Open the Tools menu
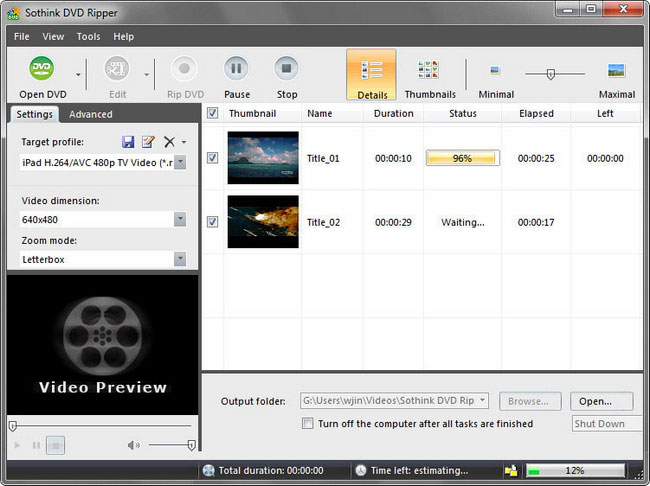650x486 pixels. pos(88,36)
